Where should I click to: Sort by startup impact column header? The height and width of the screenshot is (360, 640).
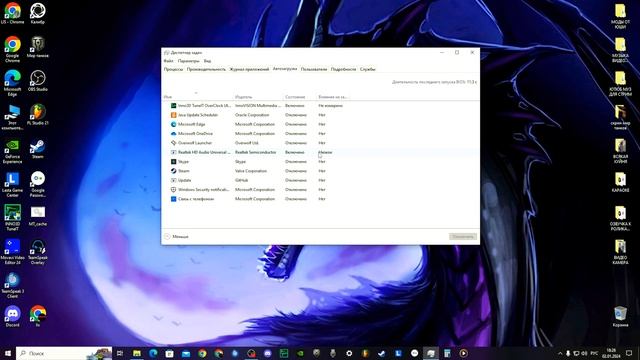coord(333,97)
